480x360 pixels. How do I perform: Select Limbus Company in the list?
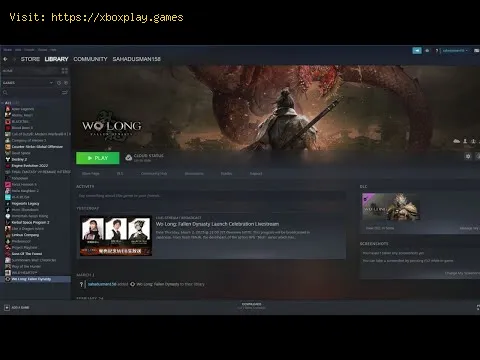(x=25, y=235)
